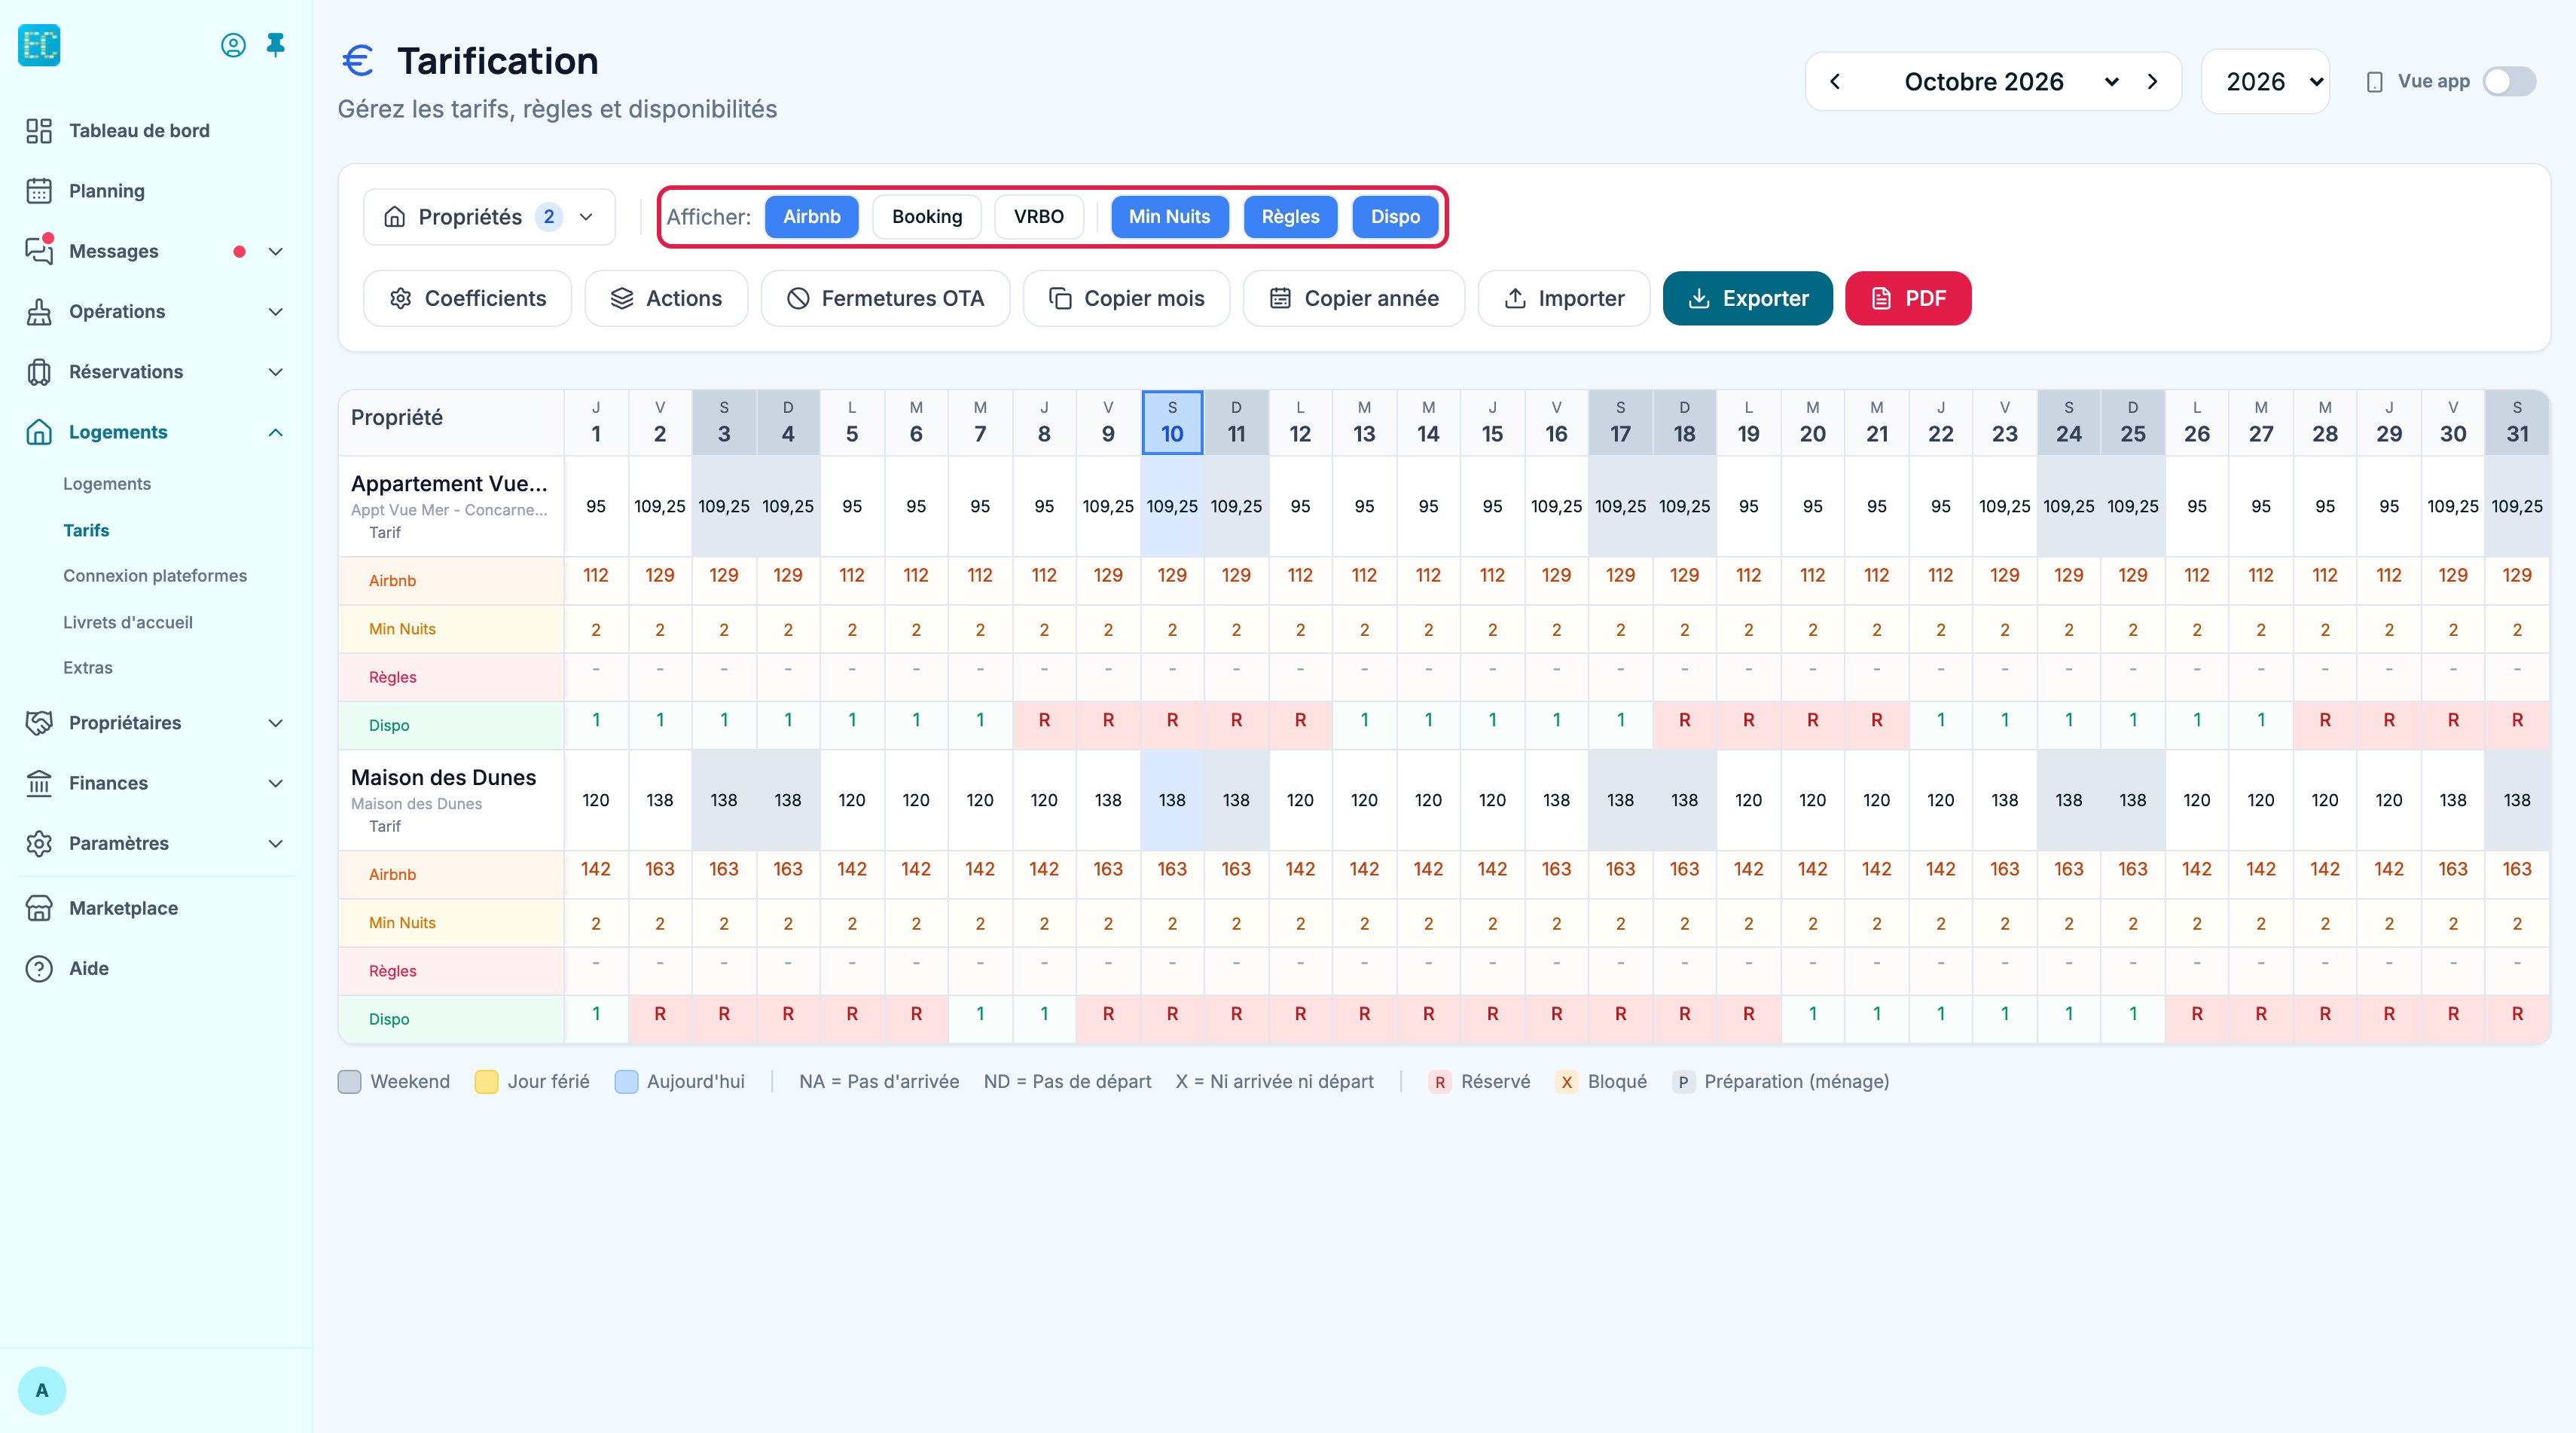The image size is (2576, 1433).
Task: Toggle Dispo display filter
Action: pos(1396,217)
